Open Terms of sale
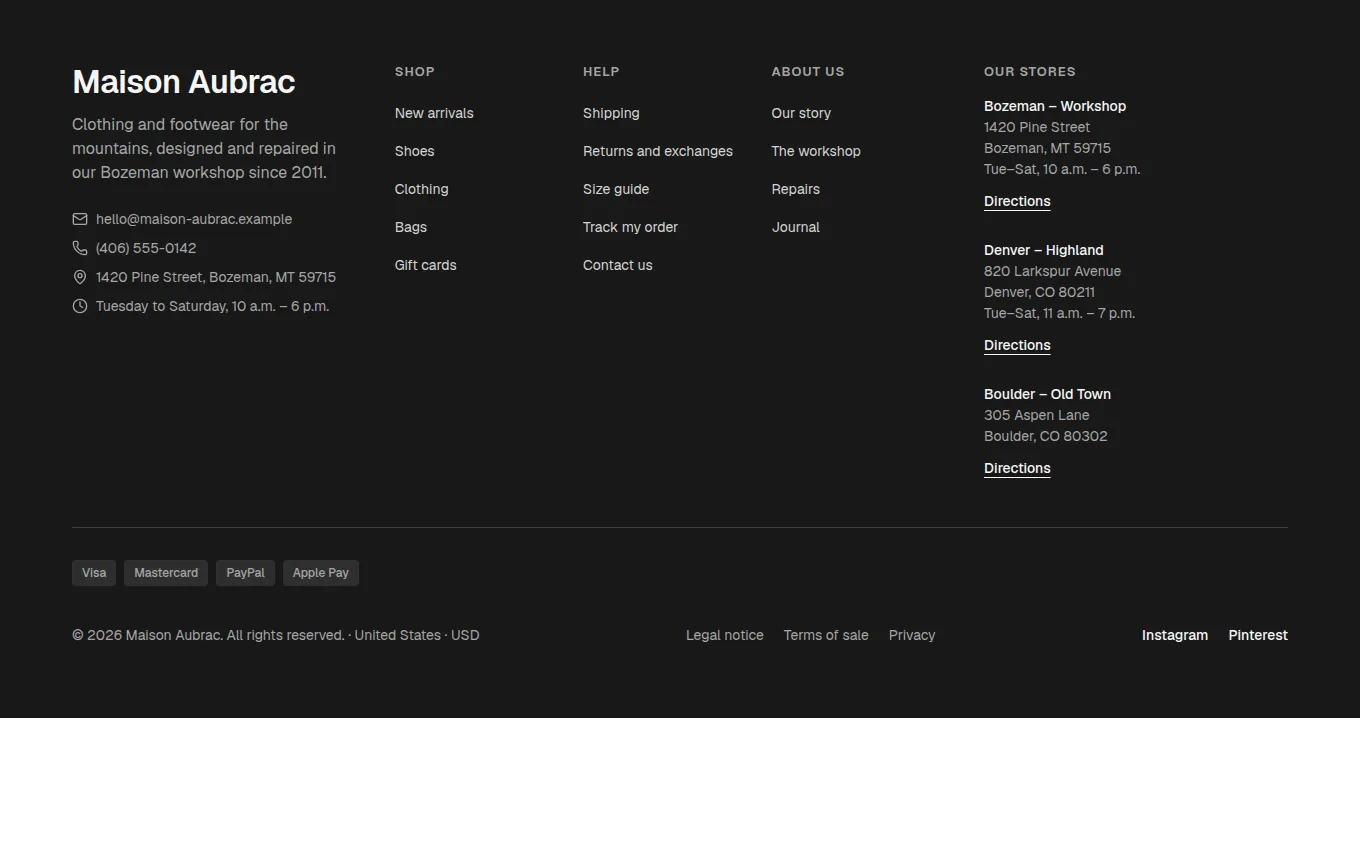1360x850 pixels. pos(826,635)
